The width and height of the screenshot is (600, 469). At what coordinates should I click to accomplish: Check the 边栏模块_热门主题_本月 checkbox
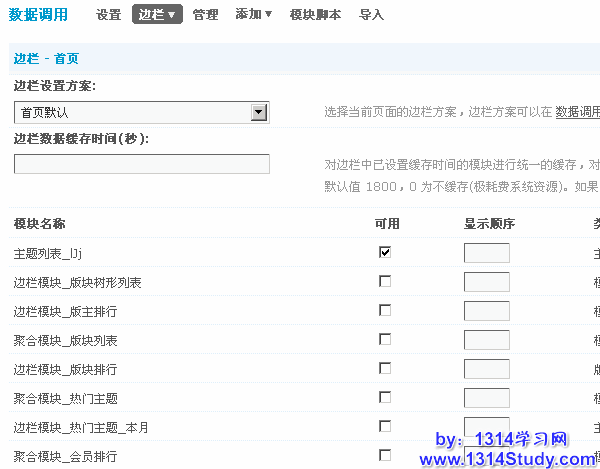[385, 426]
